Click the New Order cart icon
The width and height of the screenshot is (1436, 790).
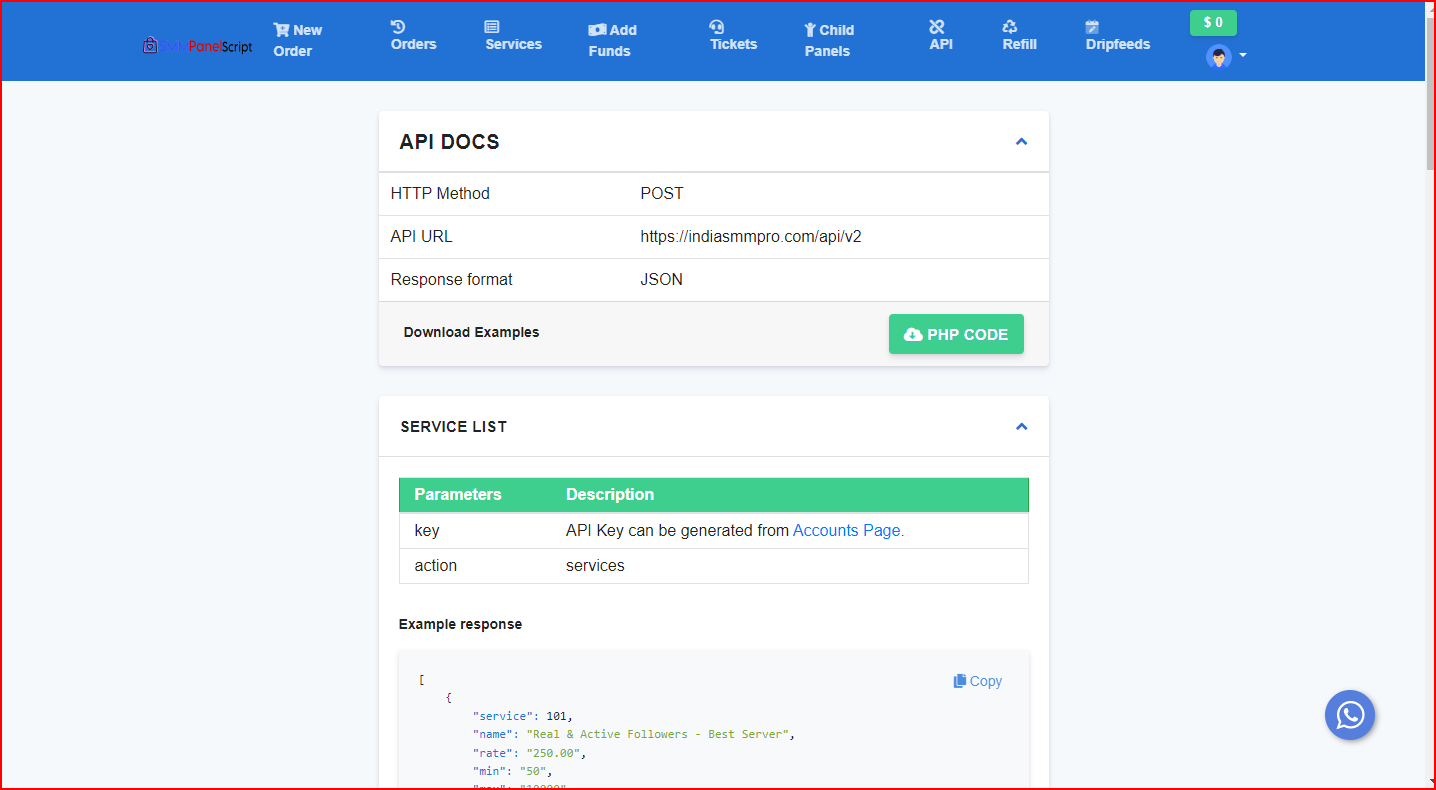tap(281, 30)
